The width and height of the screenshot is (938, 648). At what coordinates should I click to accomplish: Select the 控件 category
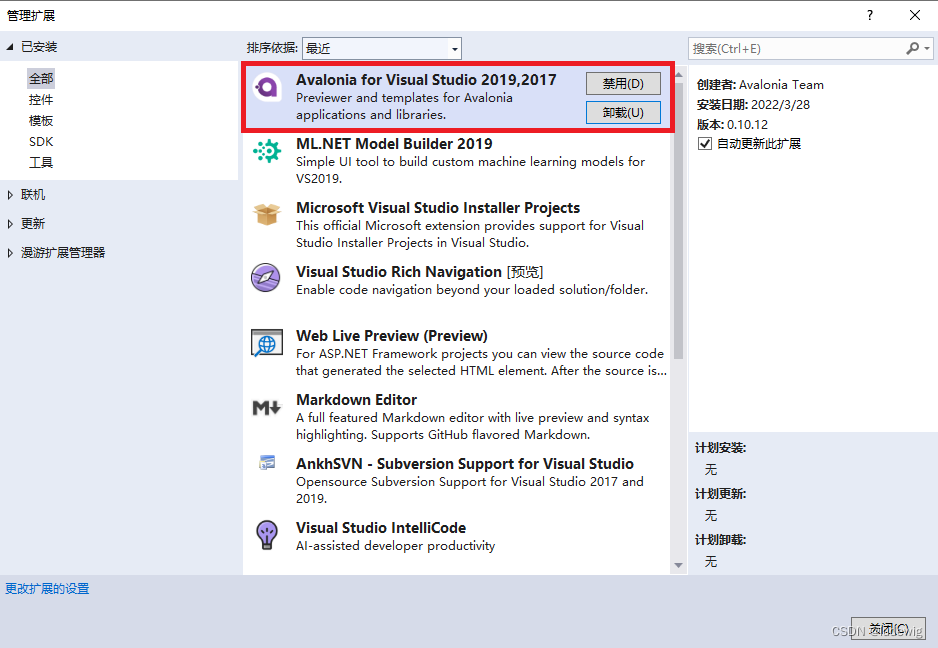[41, 100]
